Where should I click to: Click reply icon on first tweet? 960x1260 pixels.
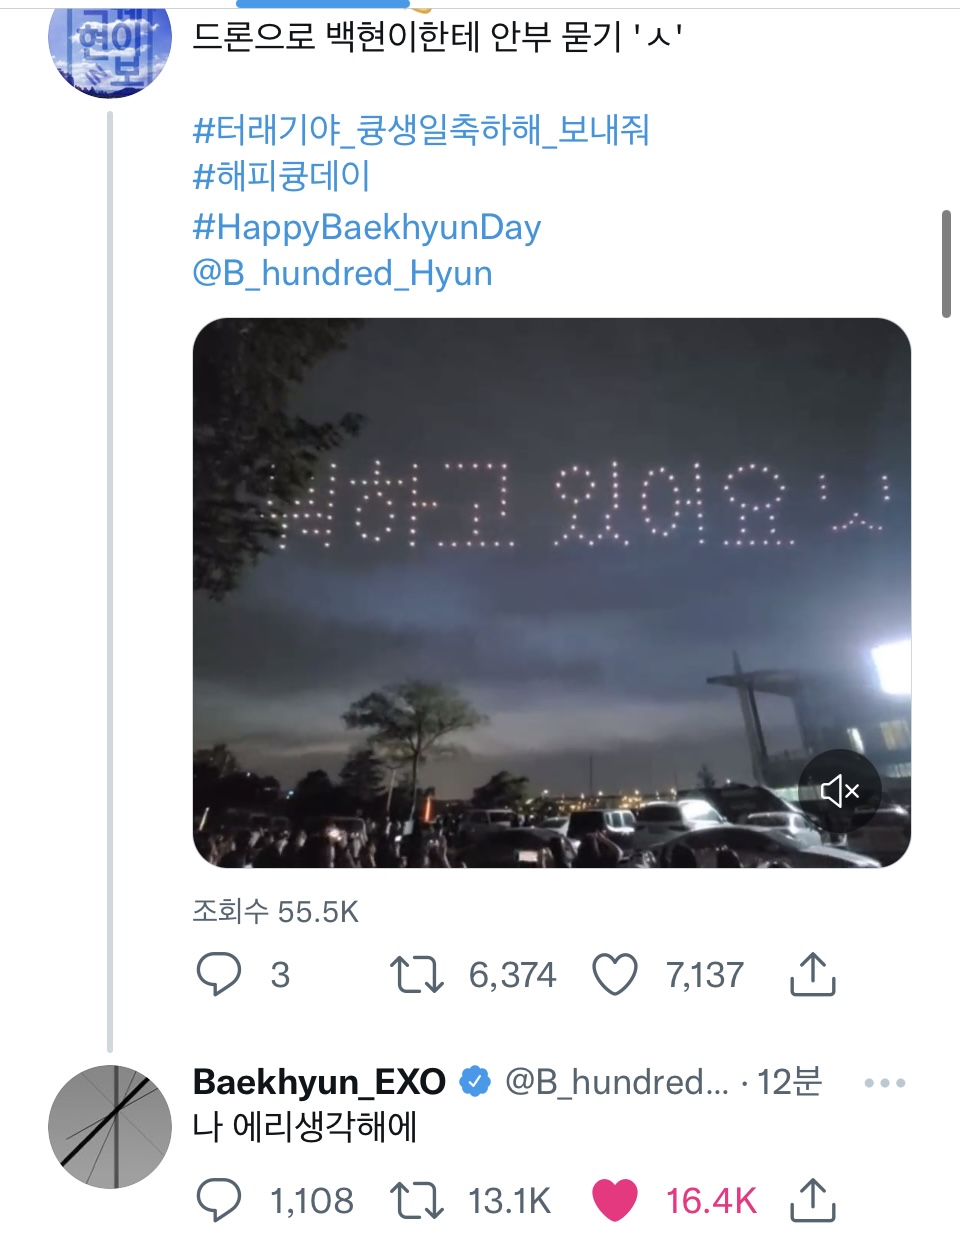coord(218,974)
